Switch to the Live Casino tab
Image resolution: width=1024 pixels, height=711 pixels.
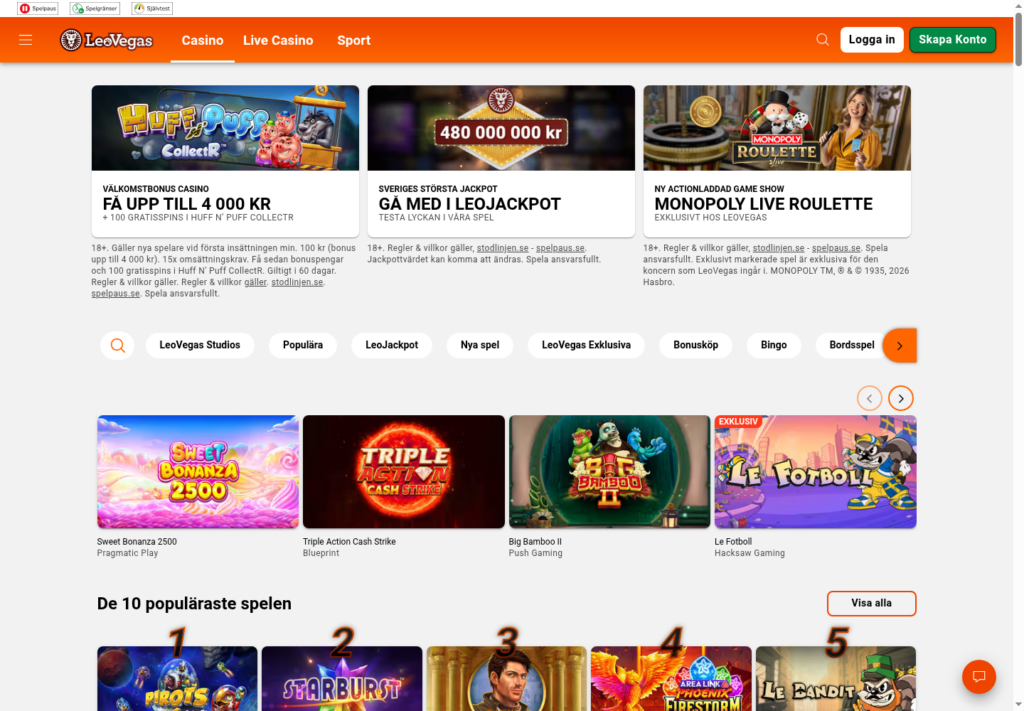click(278, 40)
